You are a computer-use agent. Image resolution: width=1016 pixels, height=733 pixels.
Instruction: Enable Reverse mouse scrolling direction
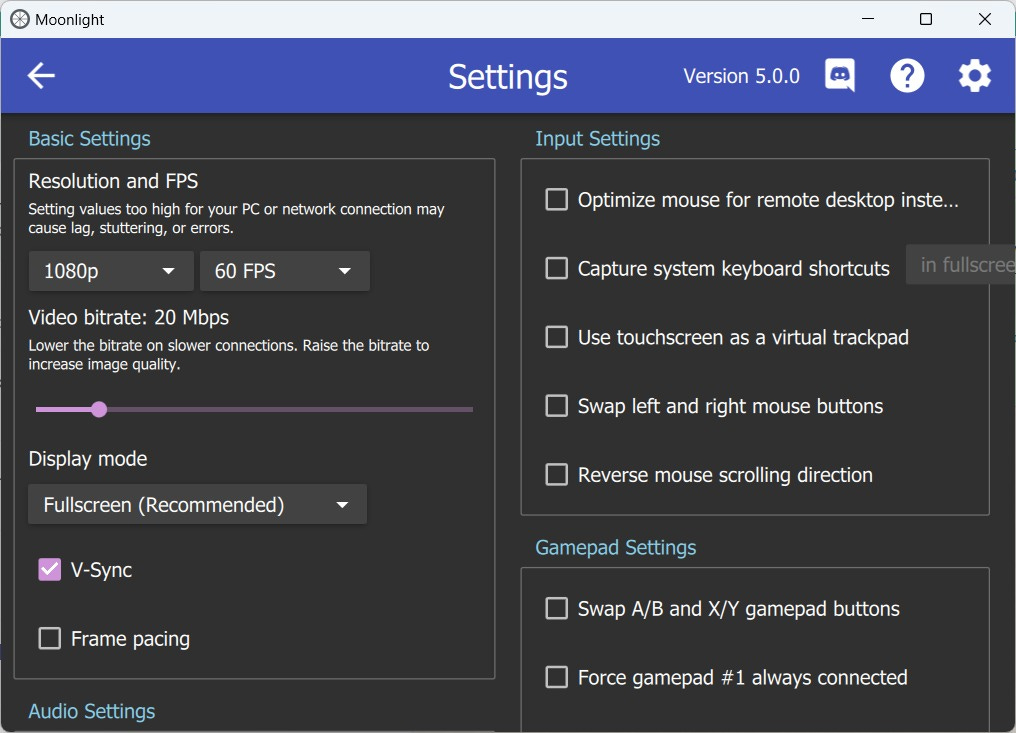557,474
